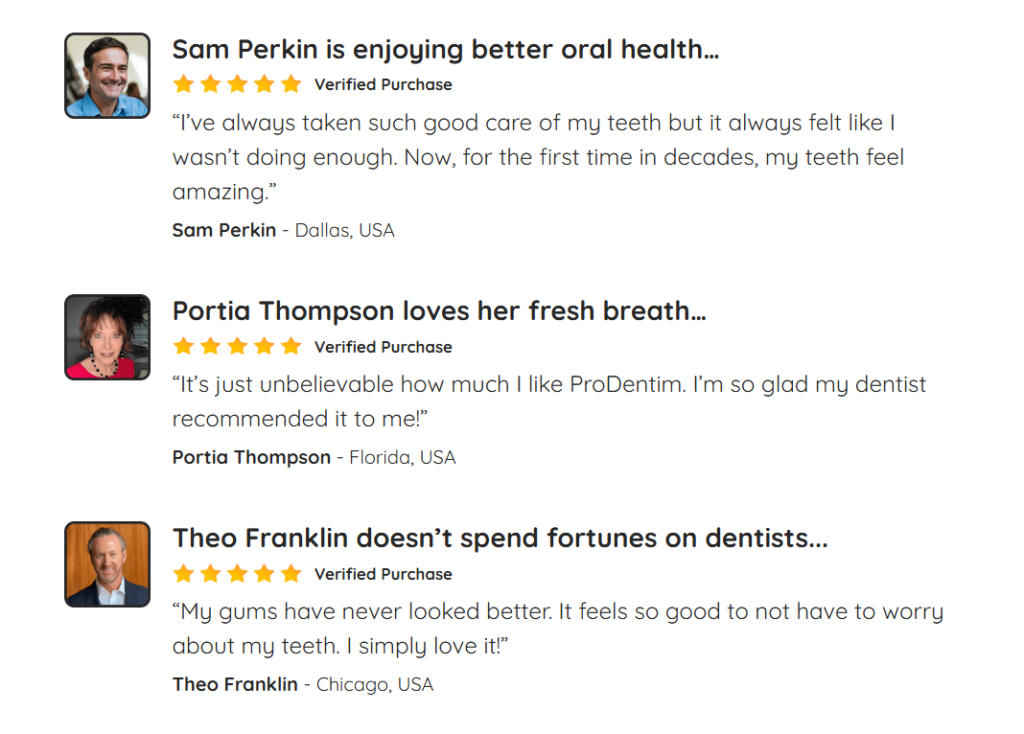
Task: Click Portia Thompson's profile photo
Action: (107, 337)
